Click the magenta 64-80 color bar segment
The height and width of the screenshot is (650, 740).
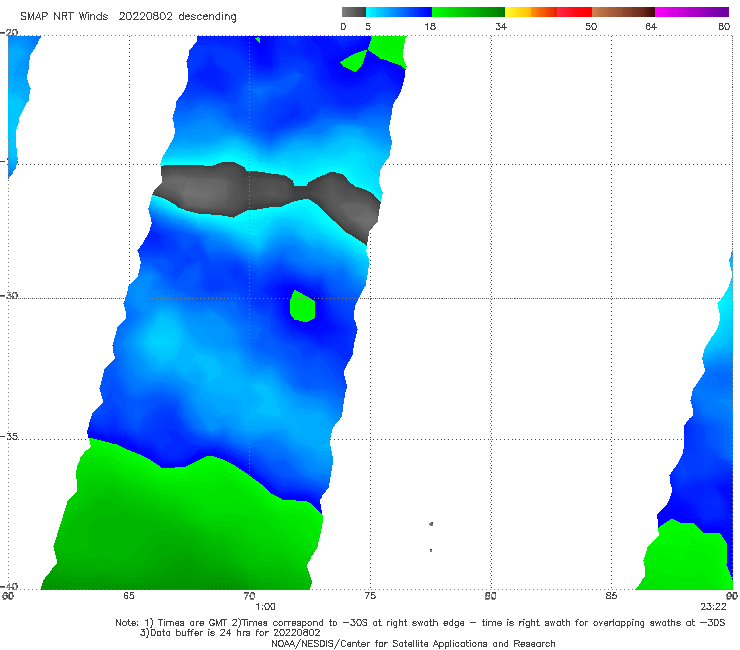(x=692, y=12)
